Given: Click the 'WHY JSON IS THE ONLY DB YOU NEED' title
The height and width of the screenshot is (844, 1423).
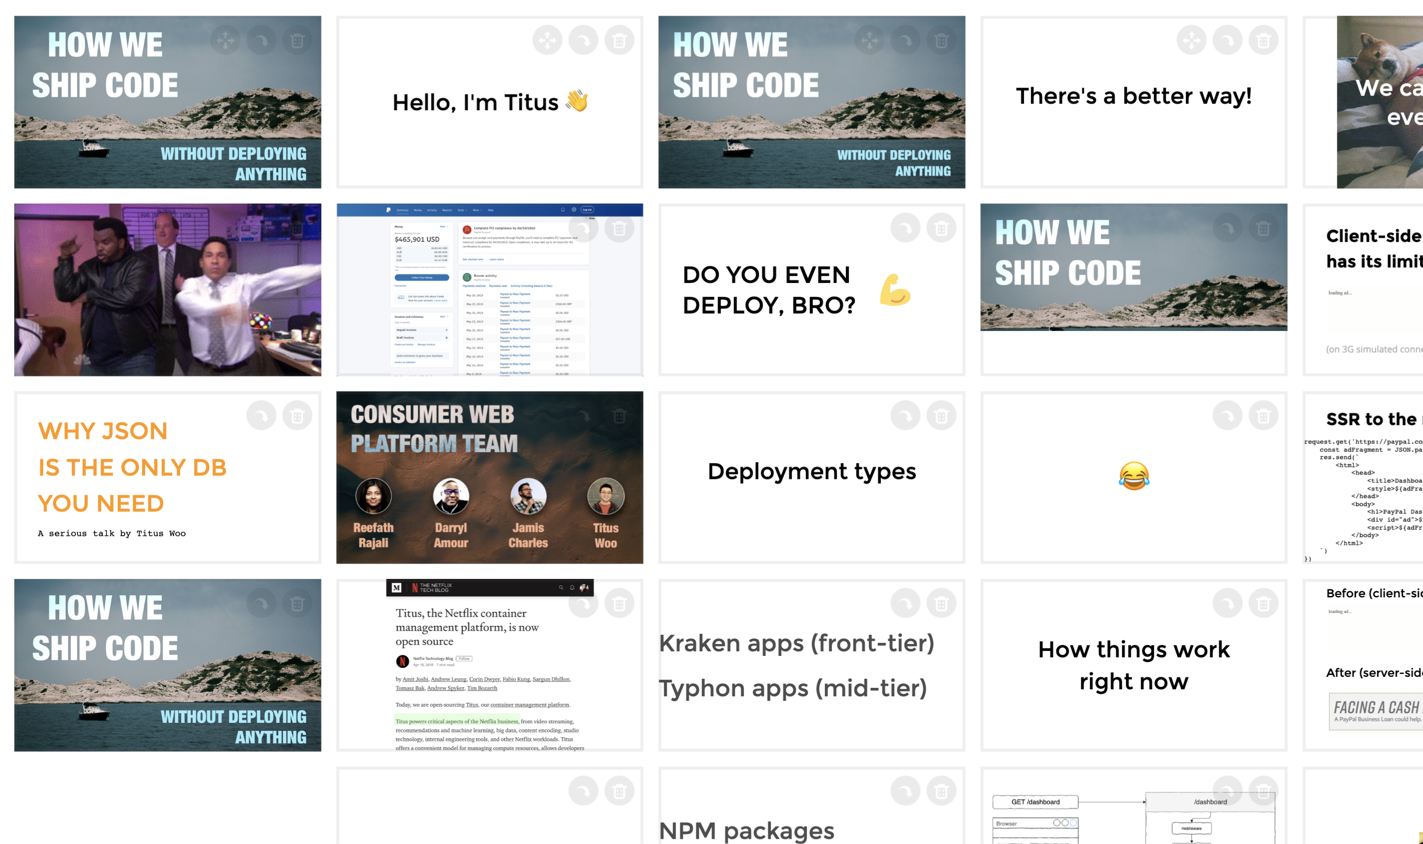Looking at the screenshot, I should (x=132, y=467).
